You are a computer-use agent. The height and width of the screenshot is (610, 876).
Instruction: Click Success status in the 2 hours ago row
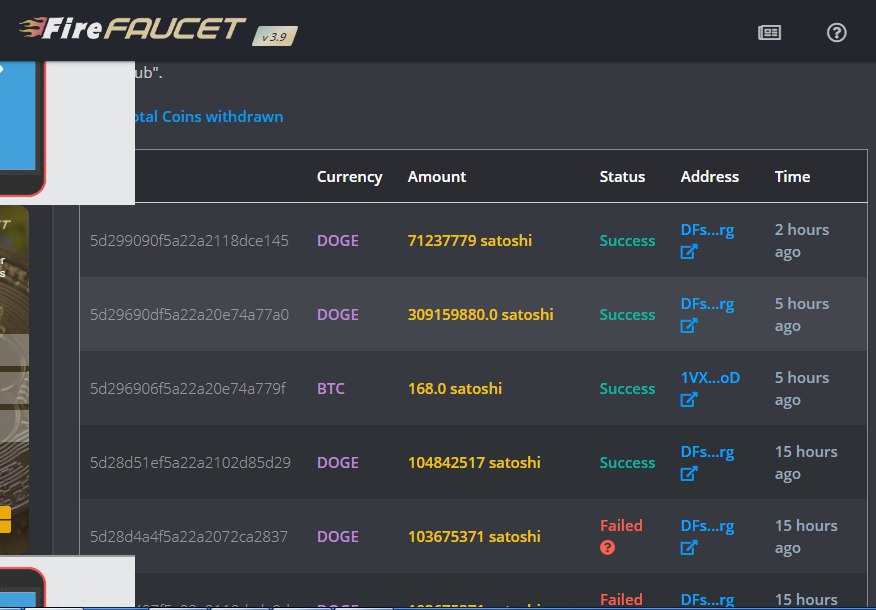pos(627,241)
